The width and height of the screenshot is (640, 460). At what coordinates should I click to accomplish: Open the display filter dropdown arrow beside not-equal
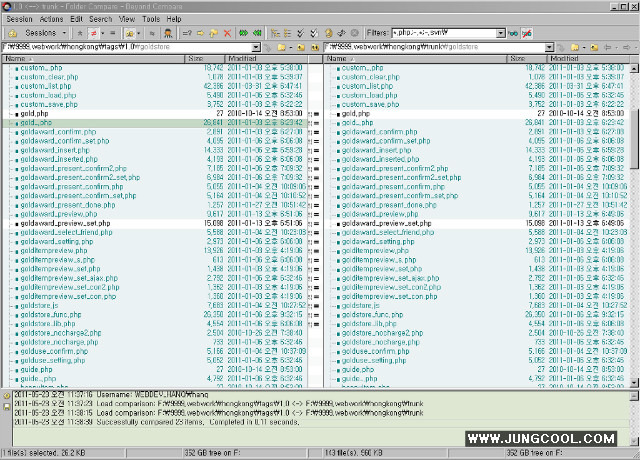(x=102, y=33)
